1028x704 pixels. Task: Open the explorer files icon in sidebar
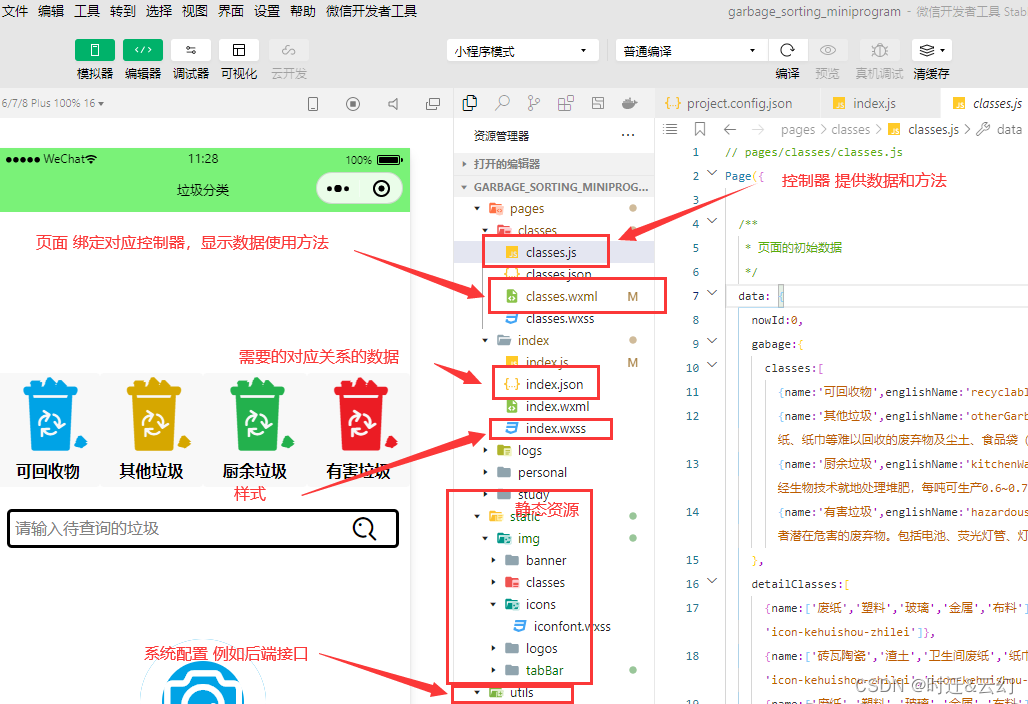click(x=469, y=103)
